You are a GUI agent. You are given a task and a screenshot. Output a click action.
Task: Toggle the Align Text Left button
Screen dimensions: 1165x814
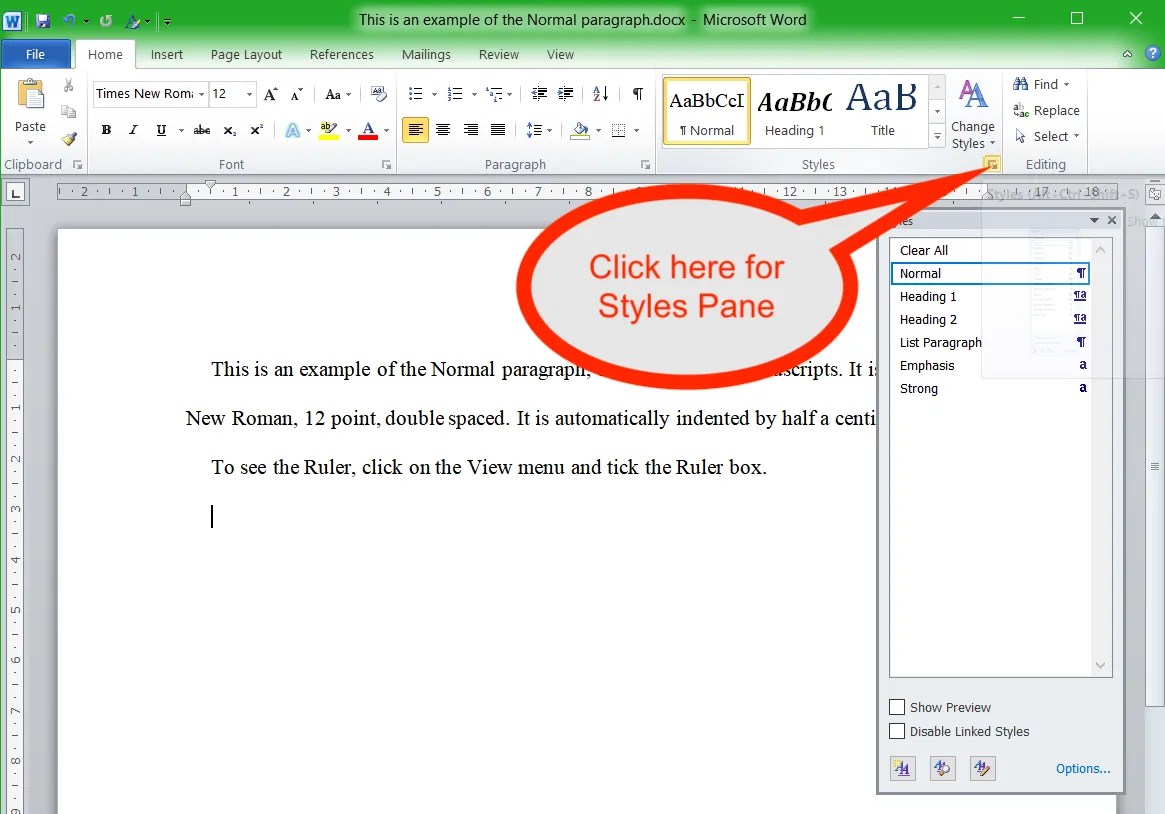(415, 130)
